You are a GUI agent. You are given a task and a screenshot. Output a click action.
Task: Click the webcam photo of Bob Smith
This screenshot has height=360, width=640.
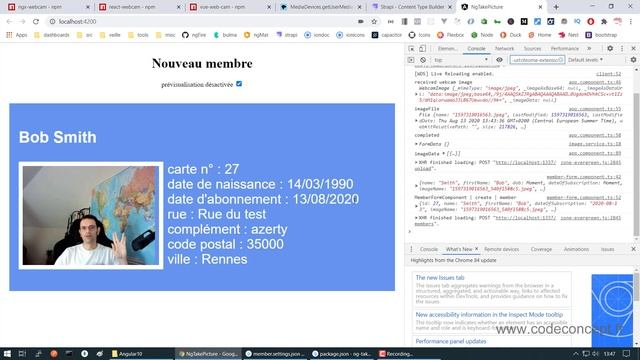91,215
